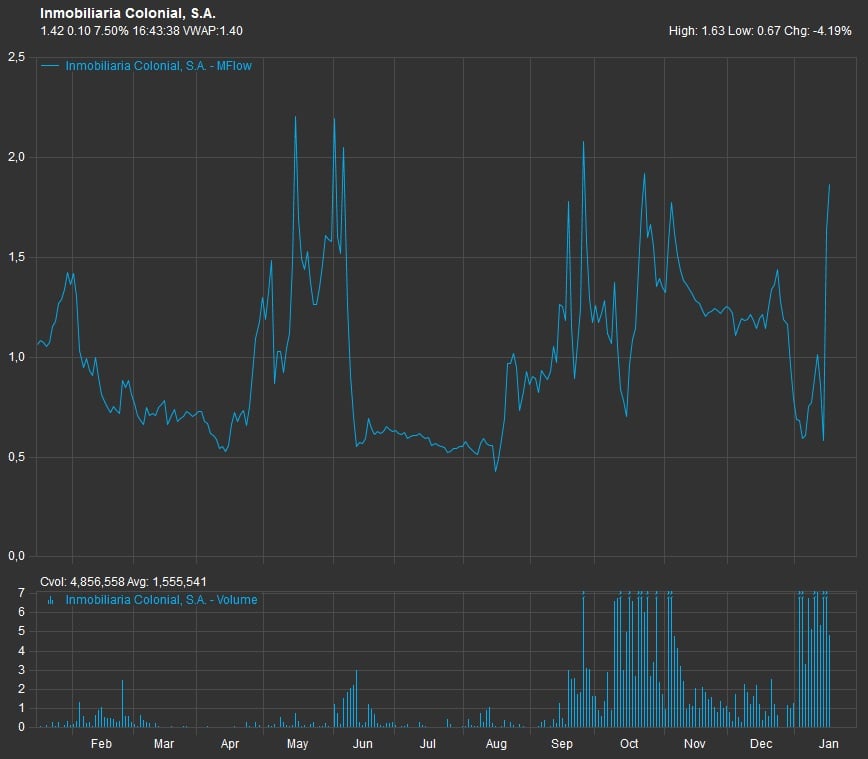Click the Jun month label

coord(363,743)
